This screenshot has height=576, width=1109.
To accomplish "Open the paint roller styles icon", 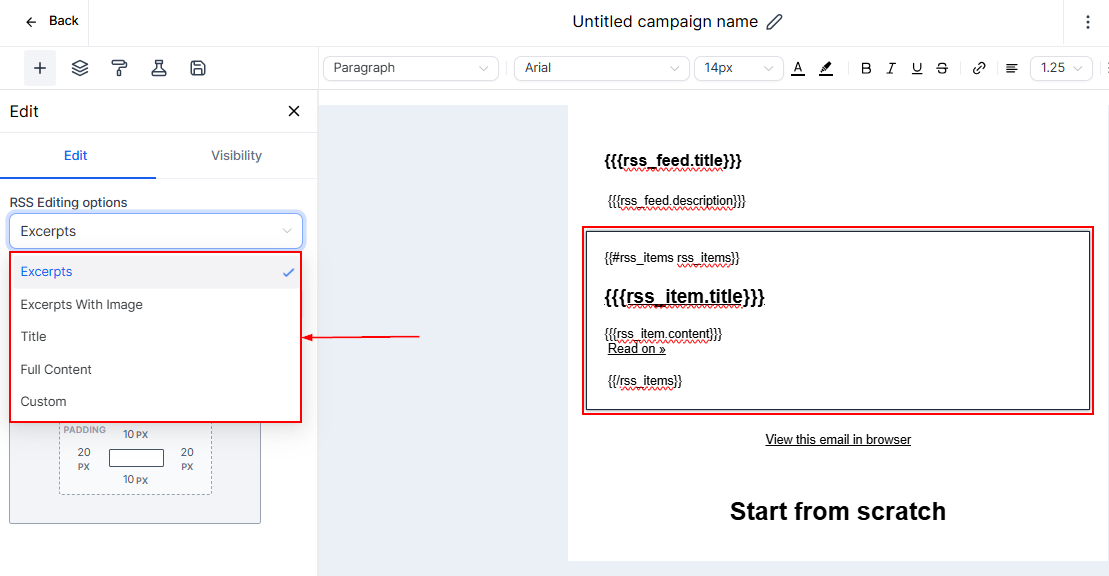I will pyautogui.click(x=119, y=68).
